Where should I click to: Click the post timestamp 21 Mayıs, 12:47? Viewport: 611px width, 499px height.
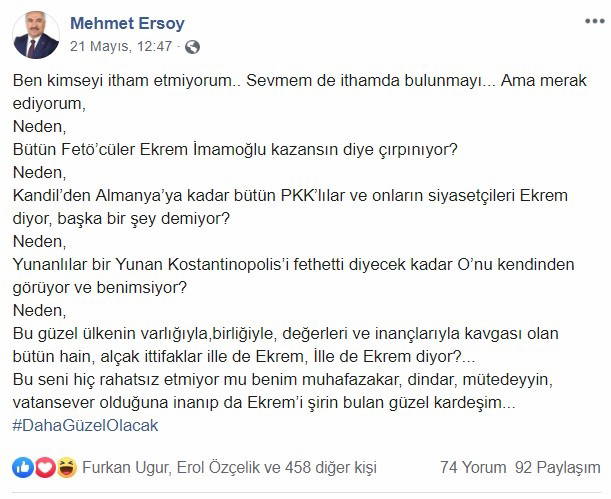(120, 47)
